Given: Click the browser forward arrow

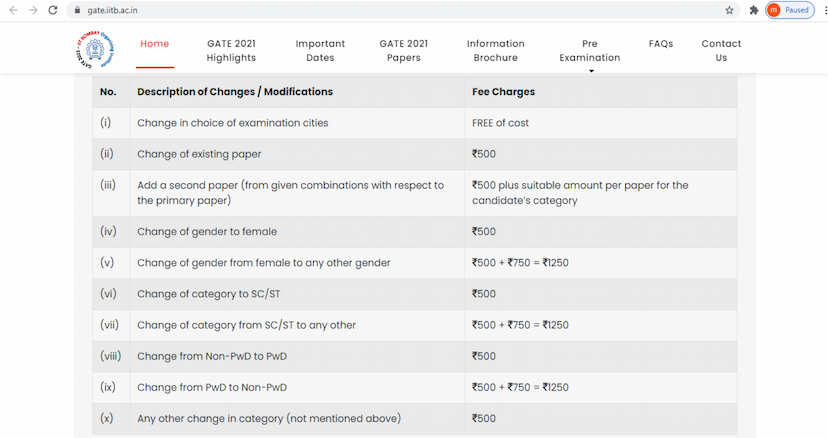Looking at the screenshot, I should pos(33,10).
